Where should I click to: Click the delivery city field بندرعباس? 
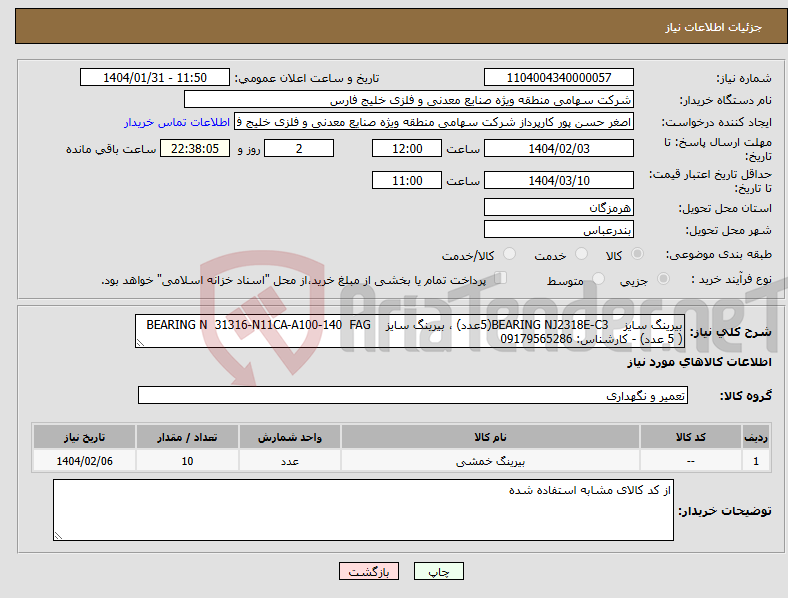[558, 229]
